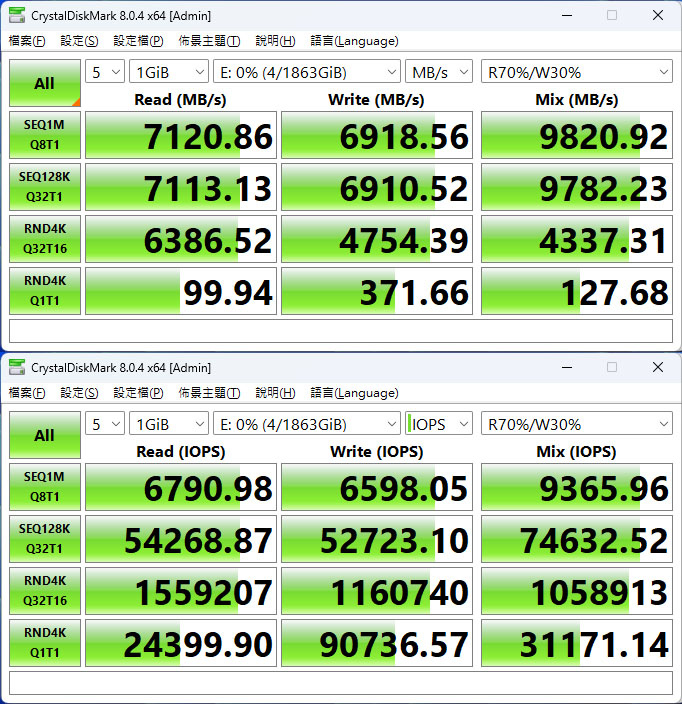Viewport: 682px width, 704px height.
Task: Open 1GiB test size dropdown in top window
Action: pyautogui.click(x=169, y=72)
